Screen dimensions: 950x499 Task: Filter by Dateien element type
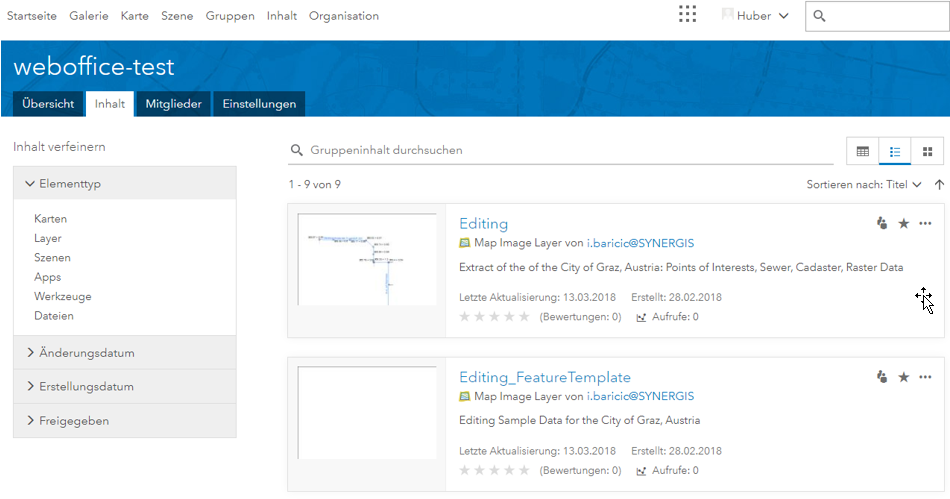(x=54, y=316)
